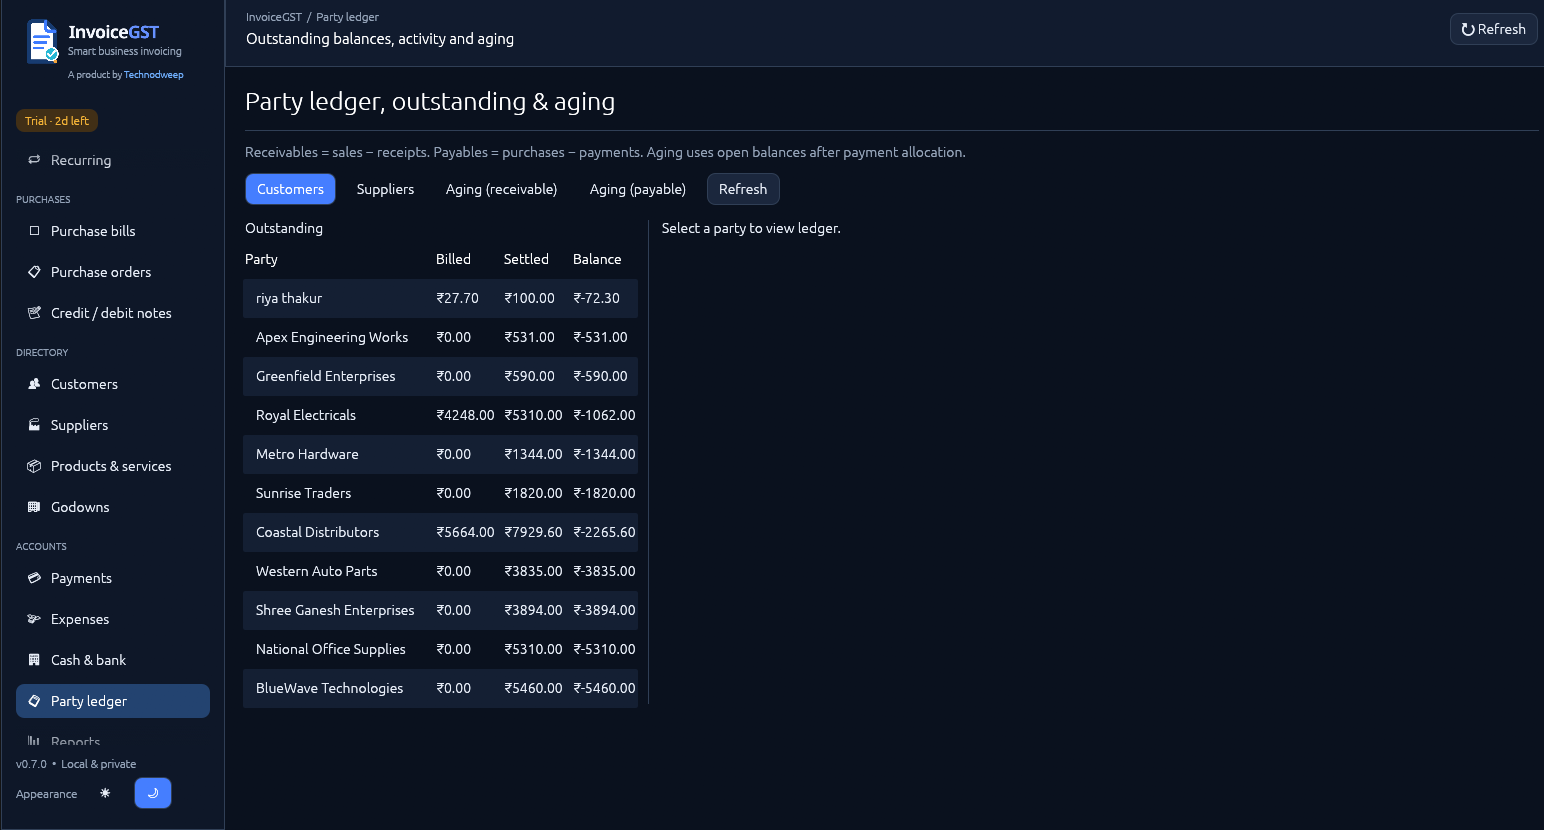1544x830 pixels.
Task: Click the InvoiceGST logo icon
Action: [42, 42]
